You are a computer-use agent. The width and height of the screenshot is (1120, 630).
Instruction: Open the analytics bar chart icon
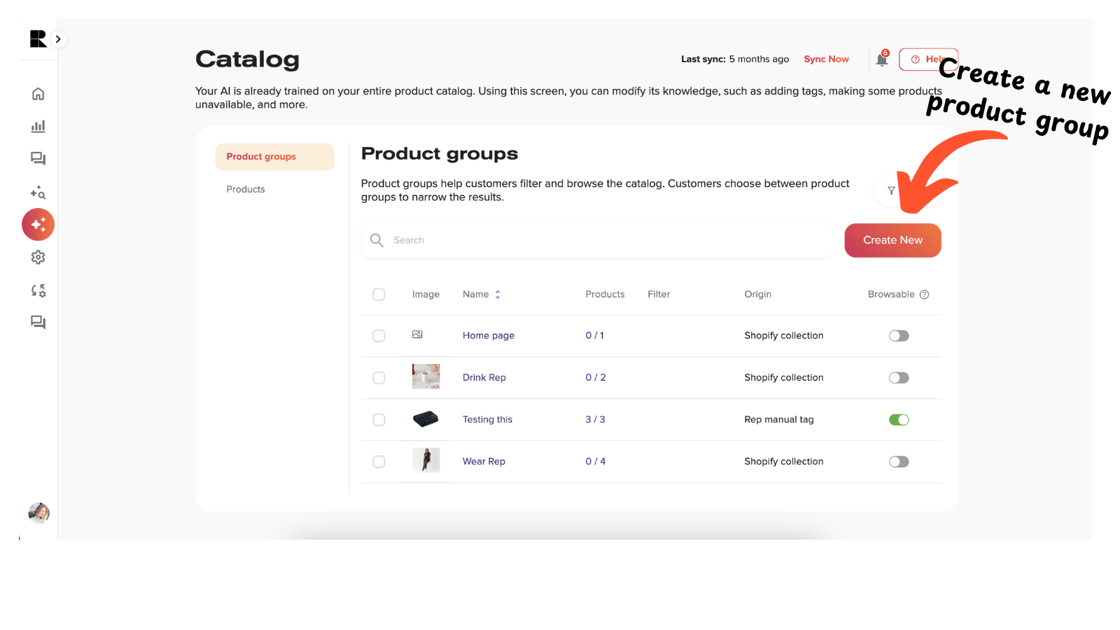pos(38,126)
